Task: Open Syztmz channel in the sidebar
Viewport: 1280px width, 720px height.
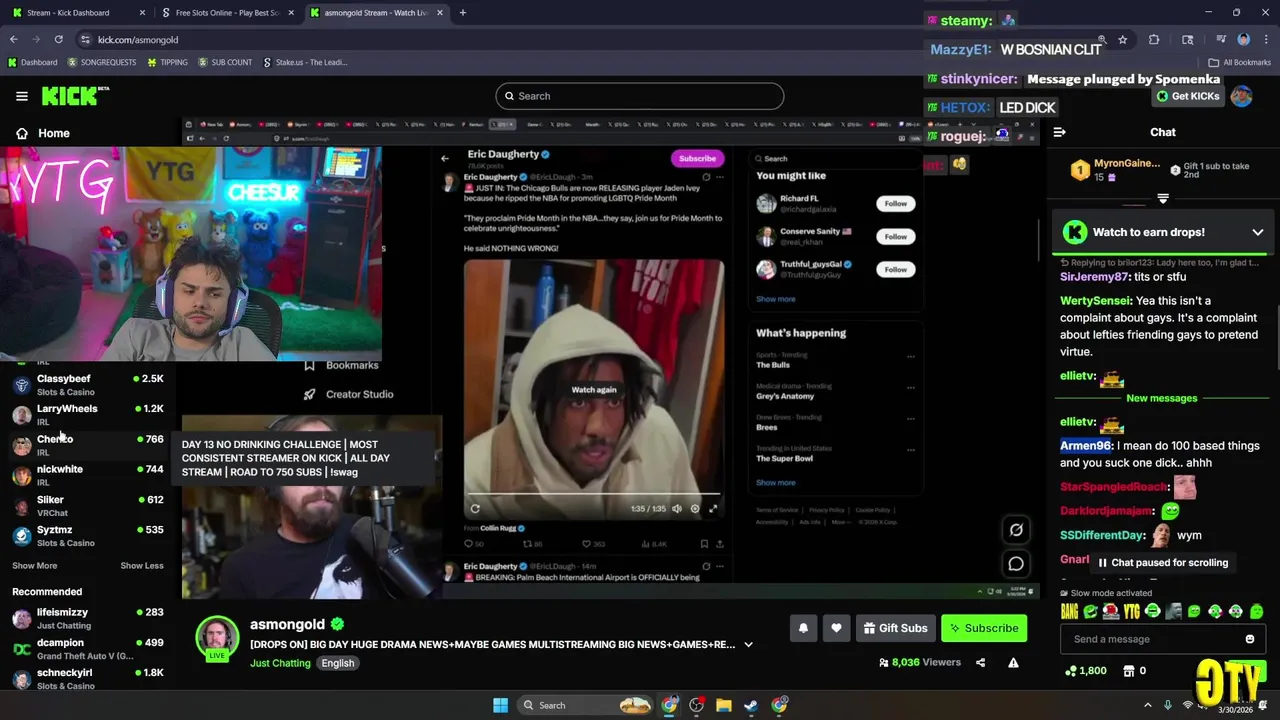Action: click(88, 535)
